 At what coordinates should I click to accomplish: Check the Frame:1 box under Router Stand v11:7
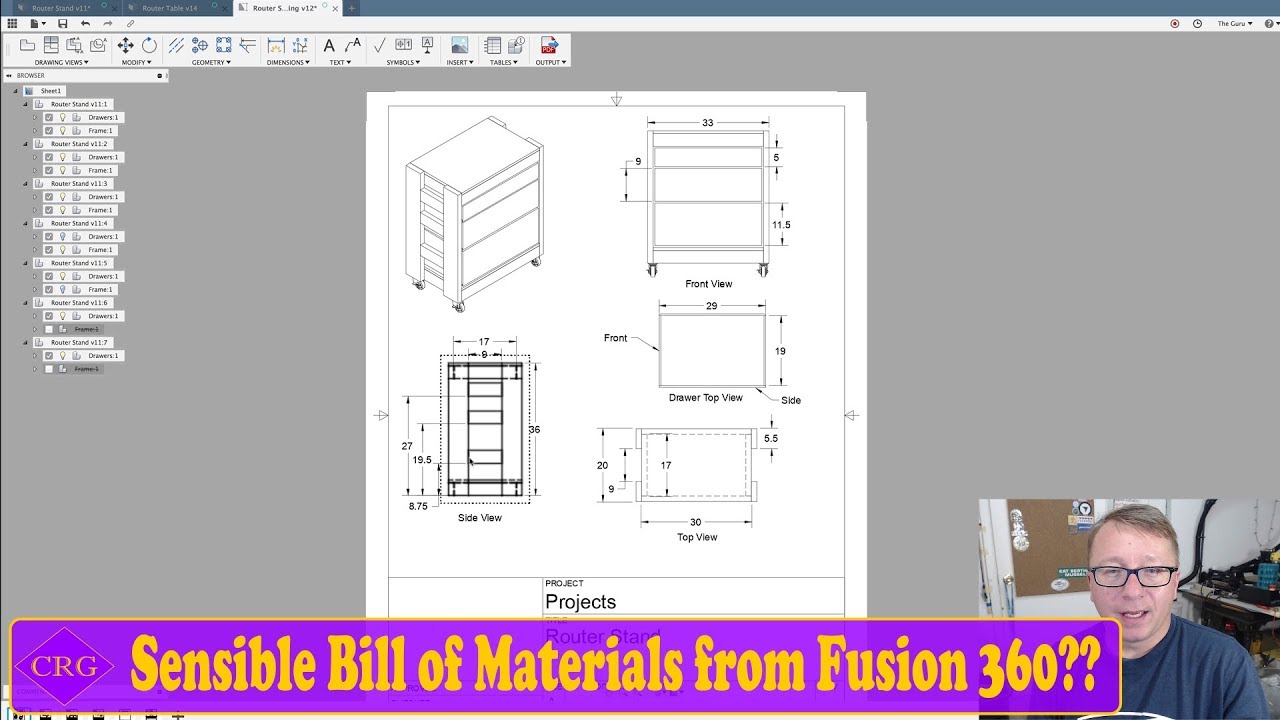click(x=49, y=369)
